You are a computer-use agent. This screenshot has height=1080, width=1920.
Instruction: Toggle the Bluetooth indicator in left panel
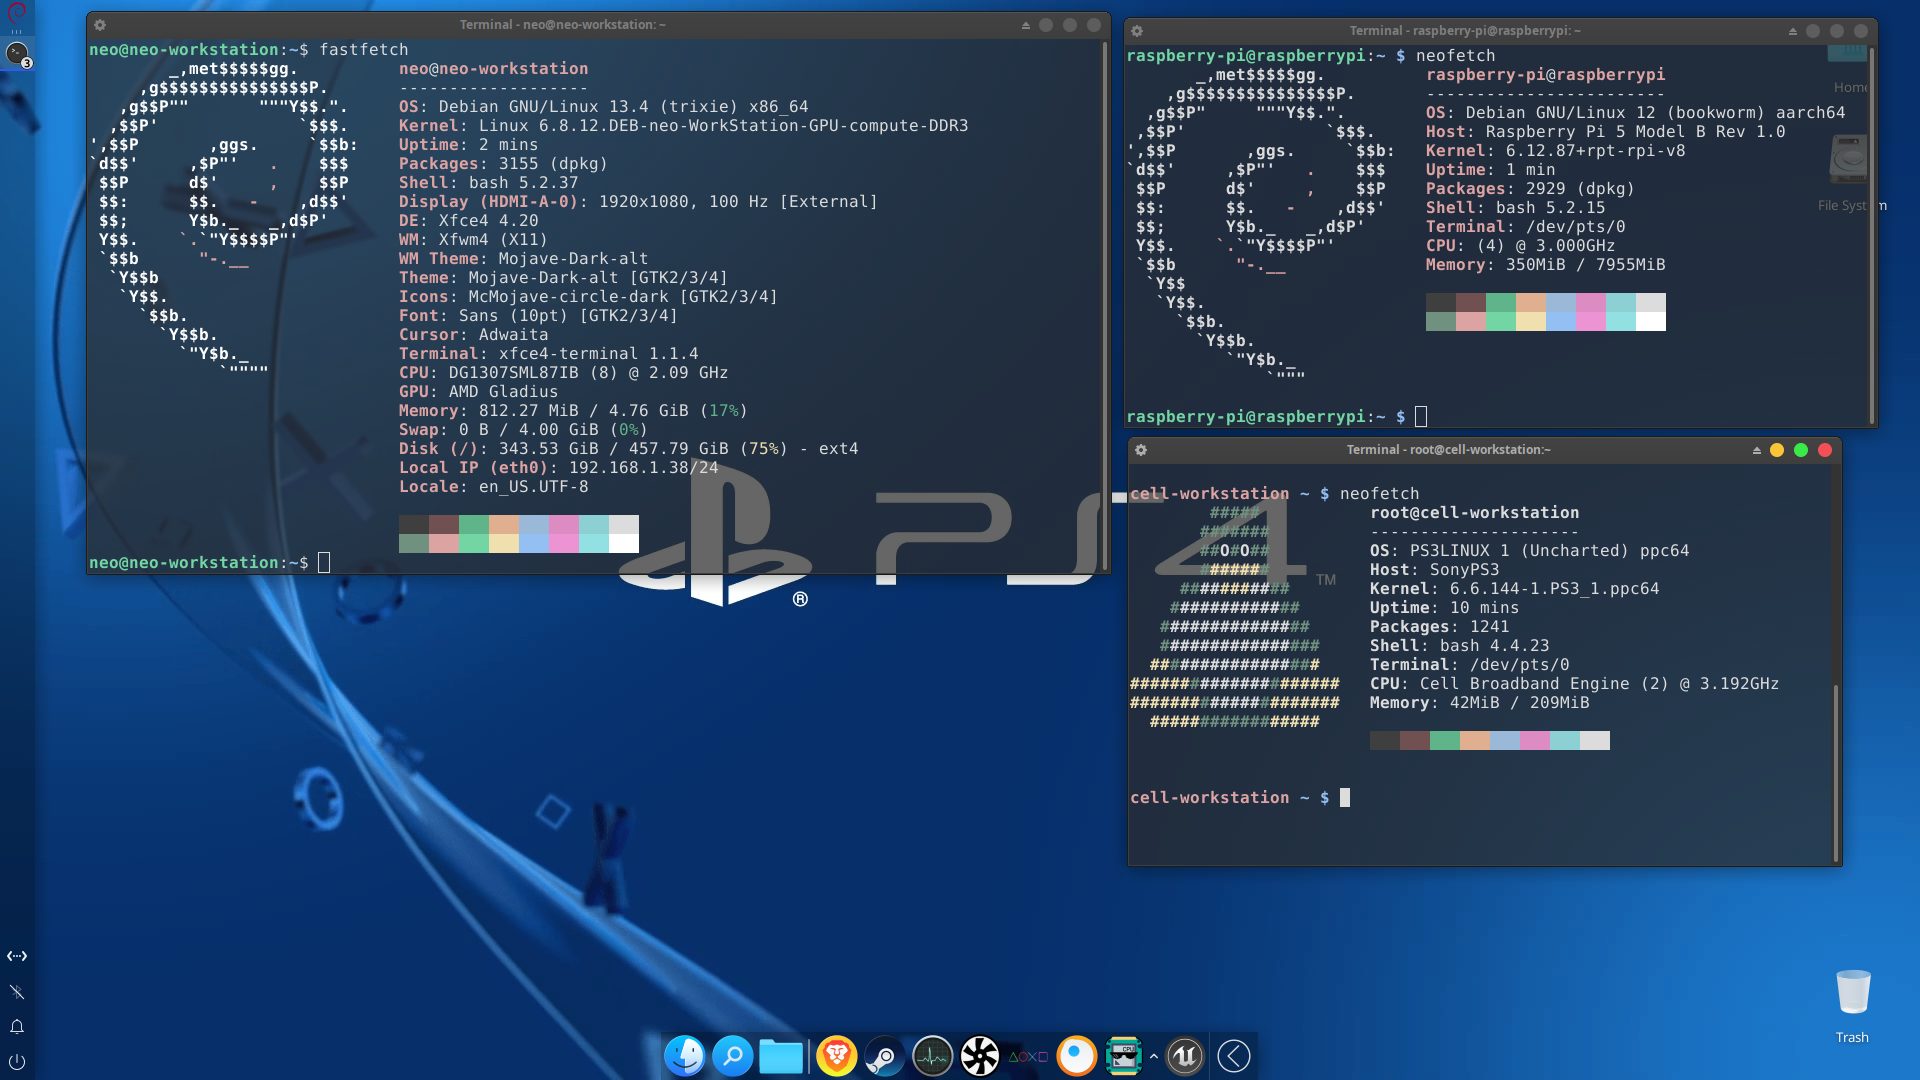[17, 992]
